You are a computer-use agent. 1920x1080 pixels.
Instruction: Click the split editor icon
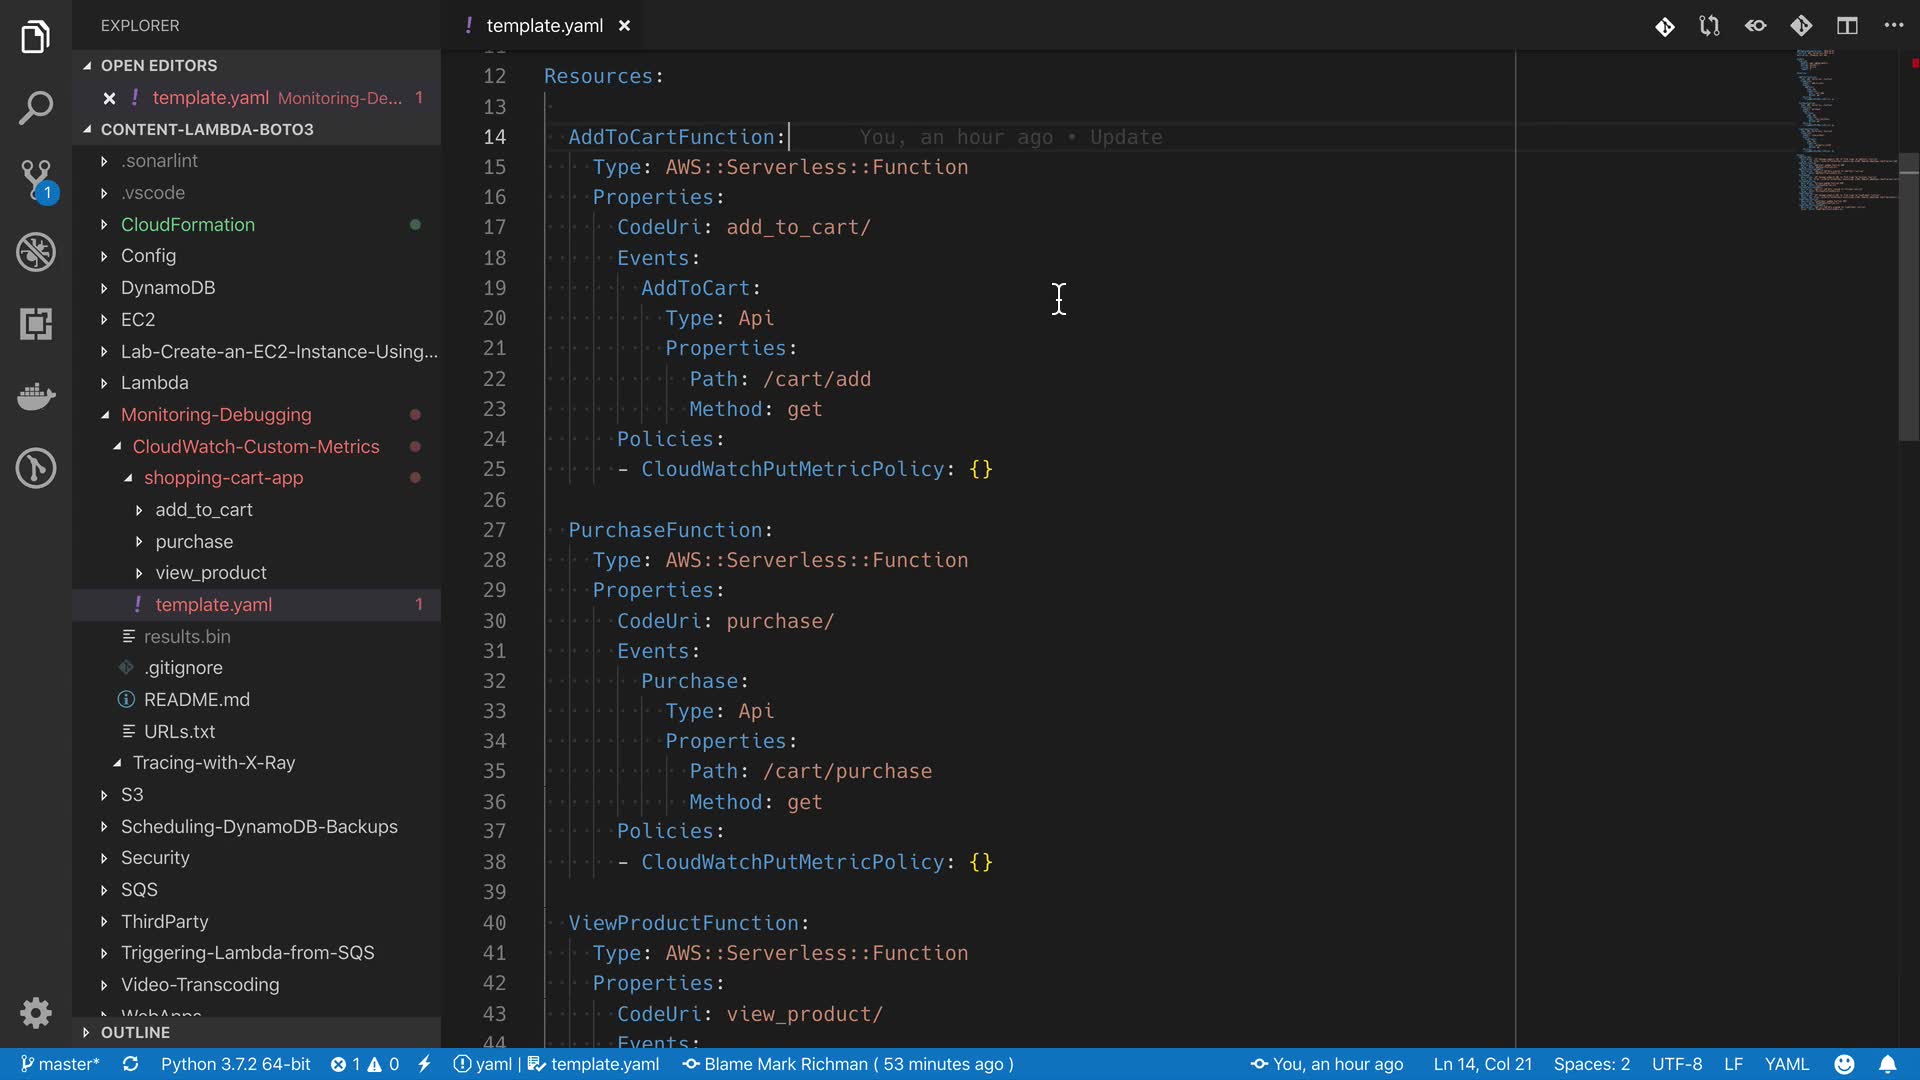1847,26
